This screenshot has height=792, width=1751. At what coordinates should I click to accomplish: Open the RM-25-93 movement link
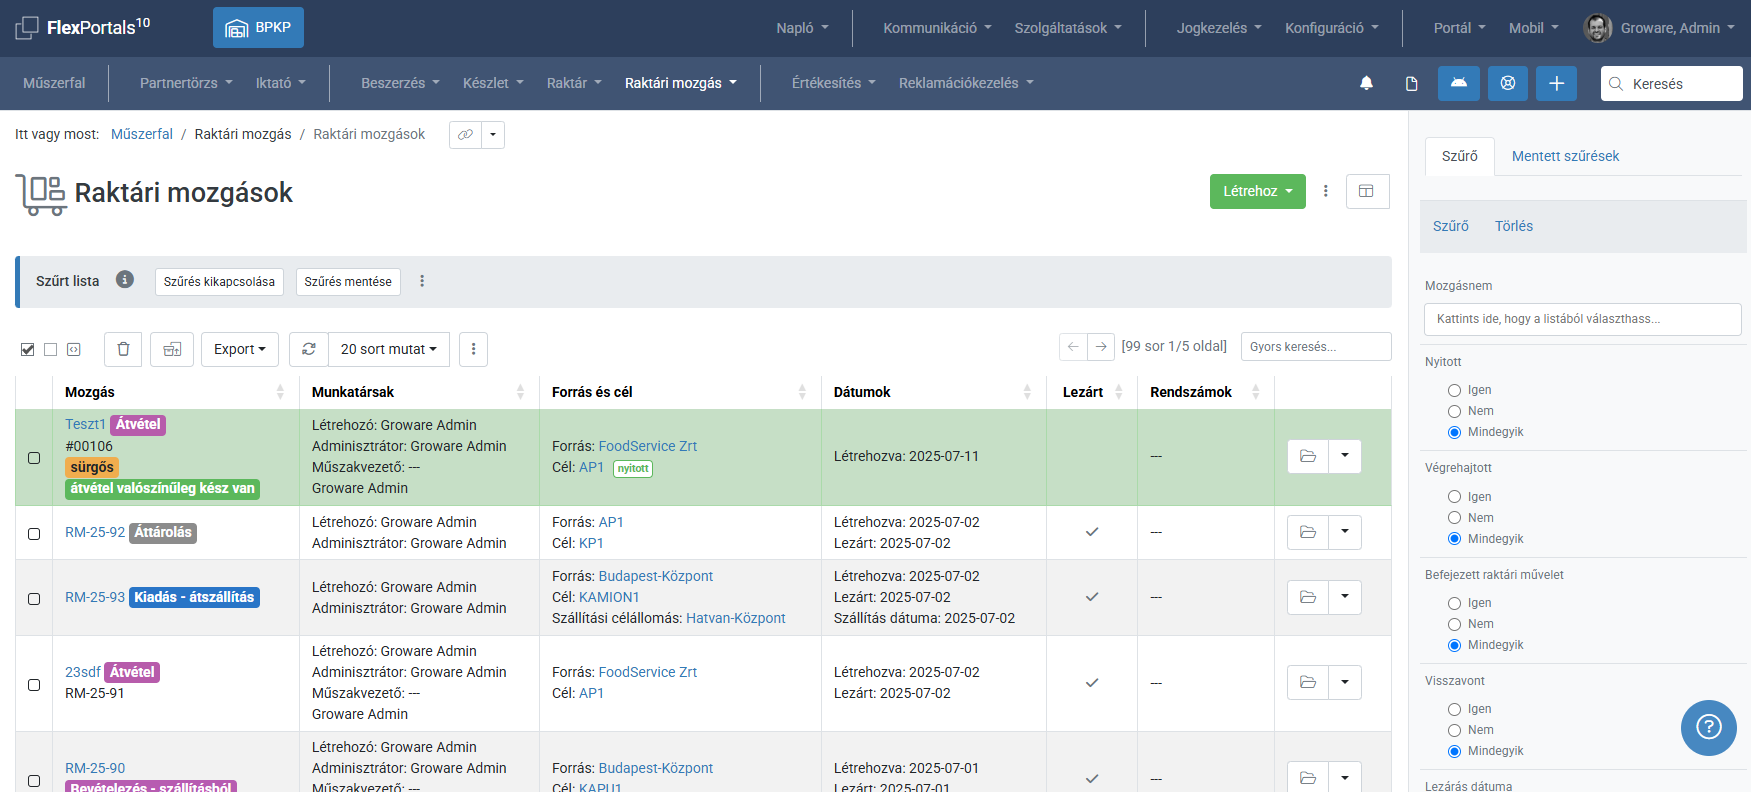(x=95, y=597)
